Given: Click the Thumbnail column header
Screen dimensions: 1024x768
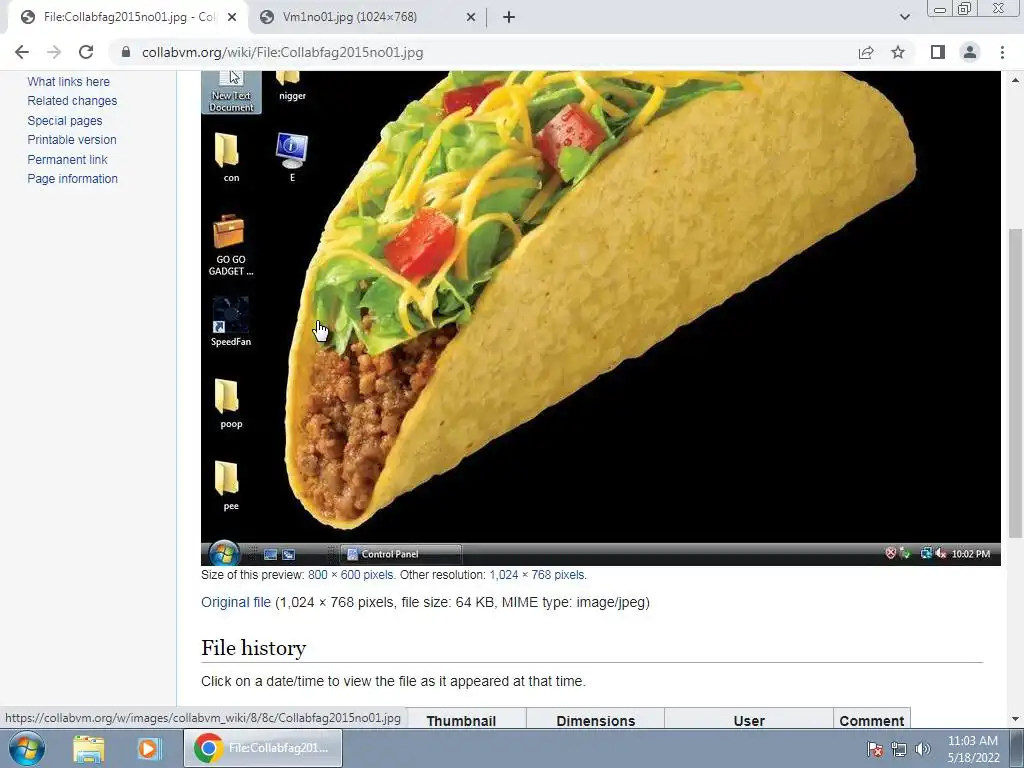Looking at the screenshot, I should click(461, 720).
